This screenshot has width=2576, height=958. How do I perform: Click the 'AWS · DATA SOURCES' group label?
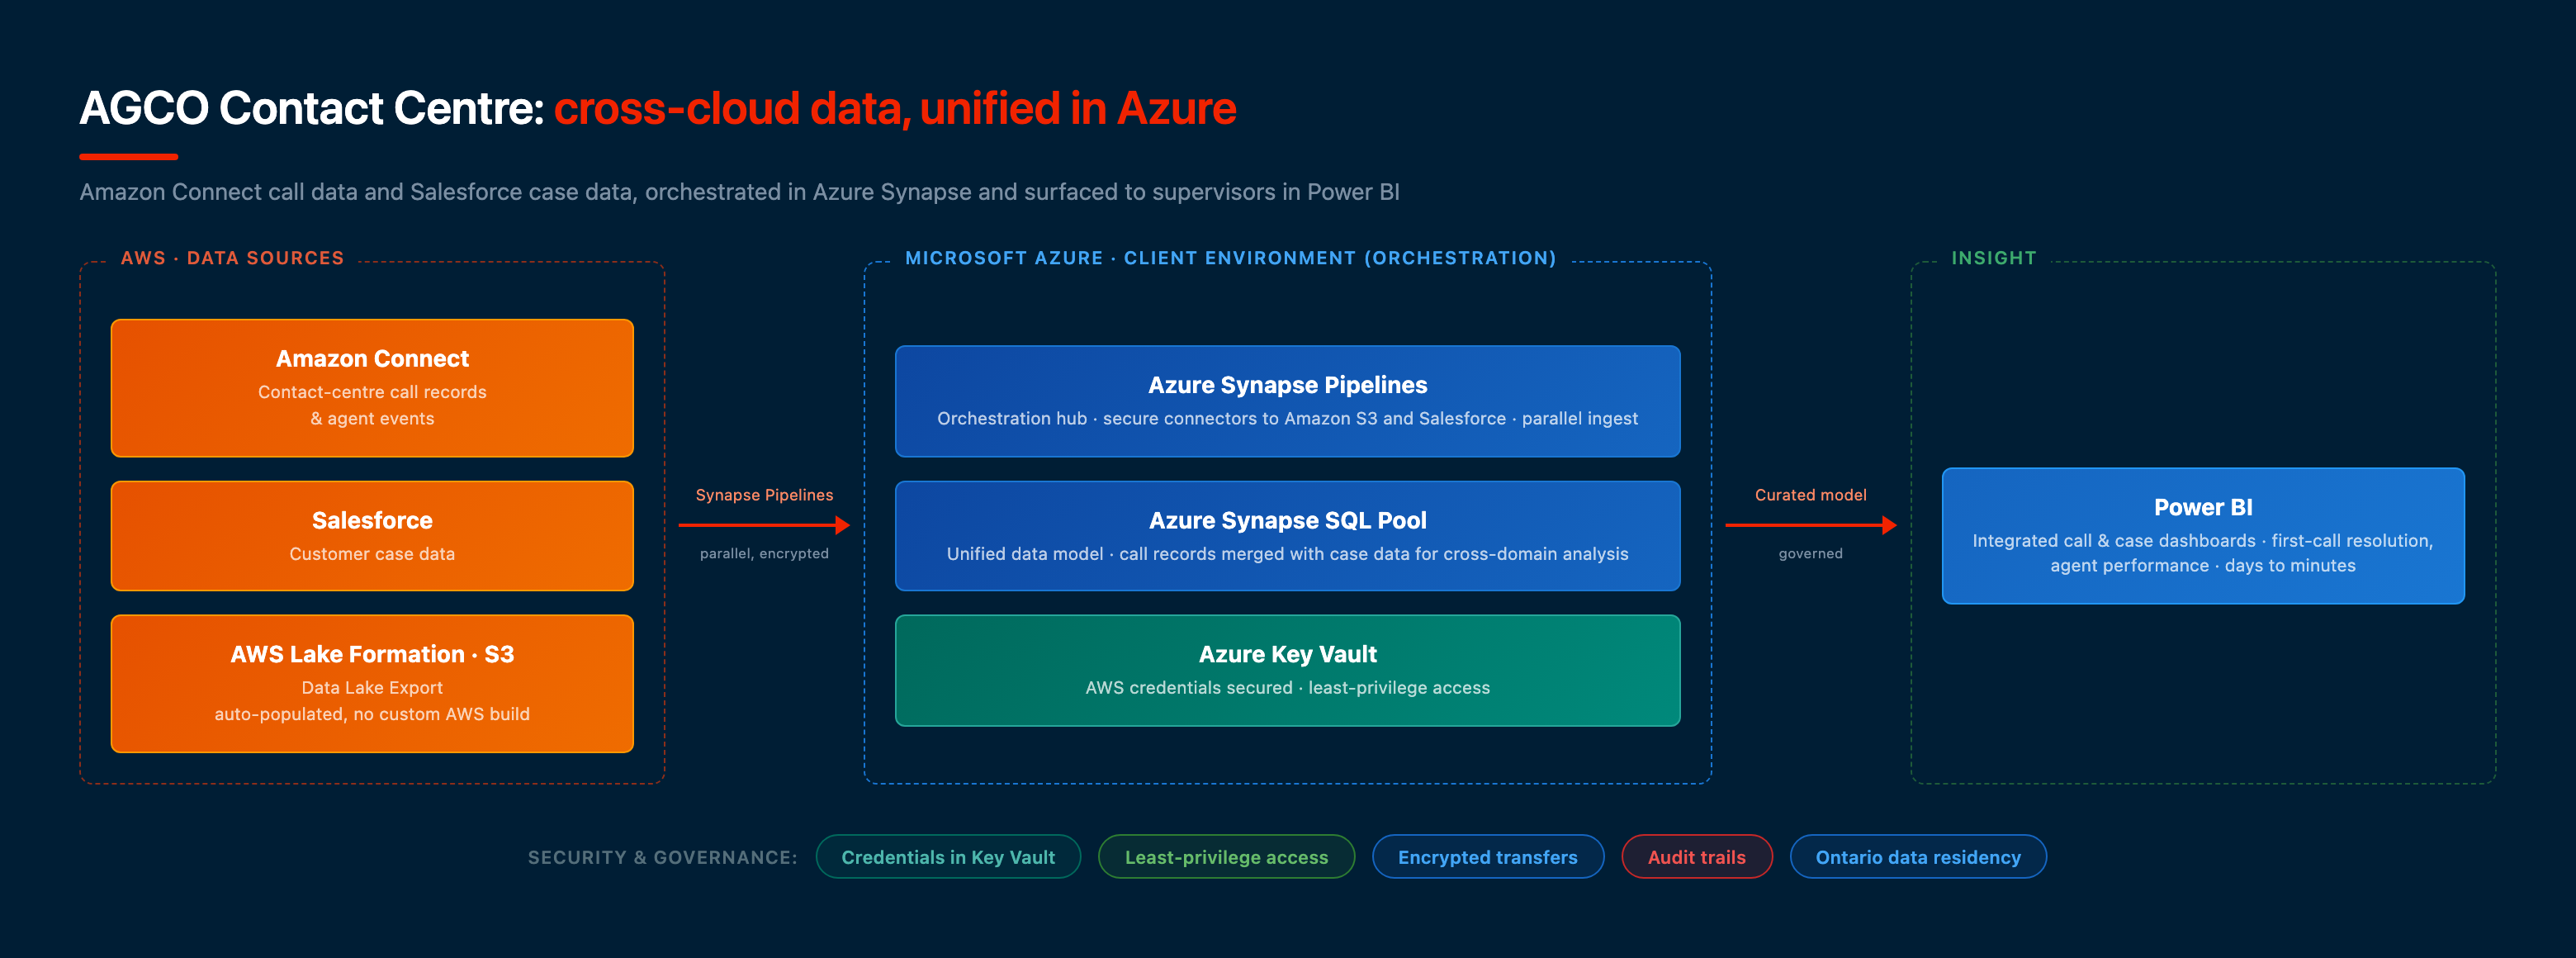point(232,258)
